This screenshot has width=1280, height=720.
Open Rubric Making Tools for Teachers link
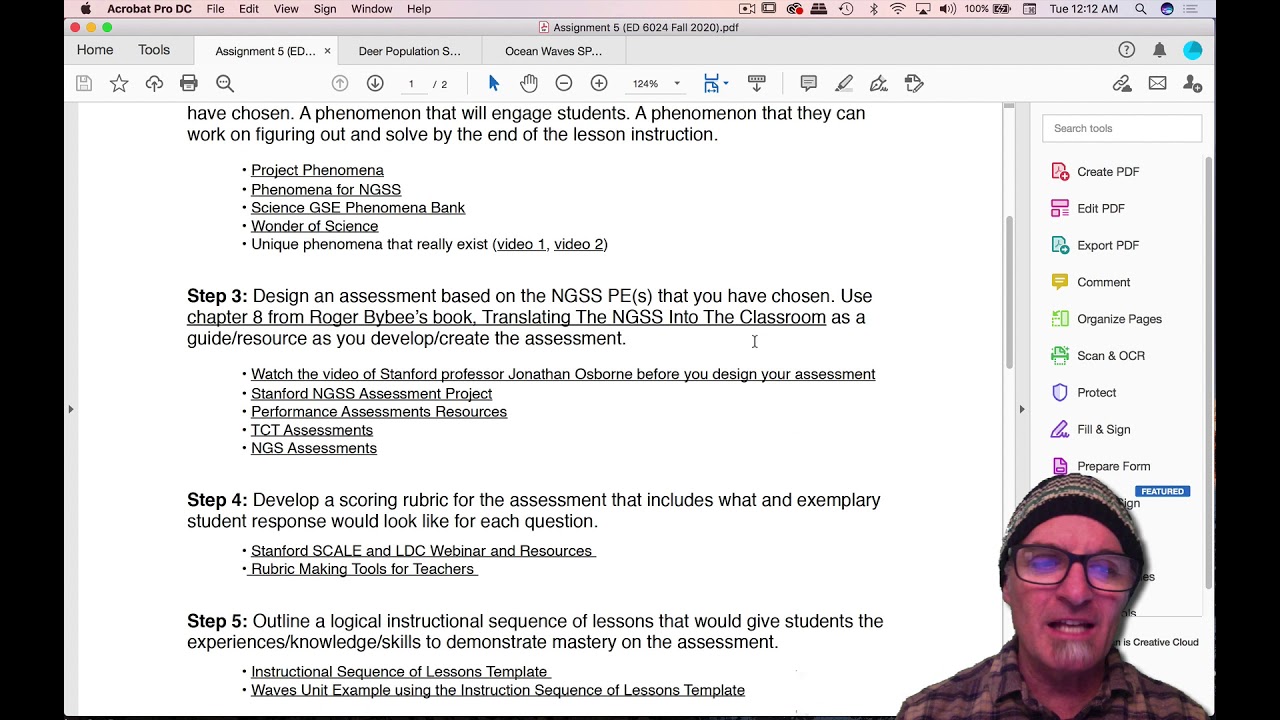pos(362,569)
